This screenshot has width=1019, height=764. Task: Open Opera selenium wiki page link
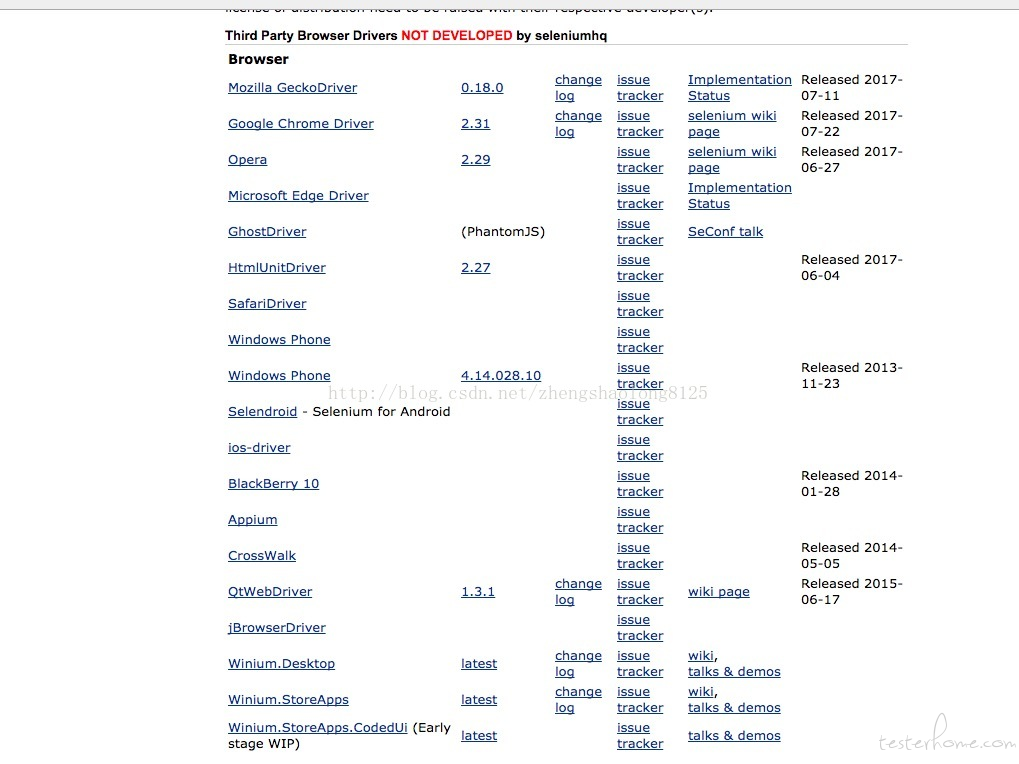(x=732, y=160)
